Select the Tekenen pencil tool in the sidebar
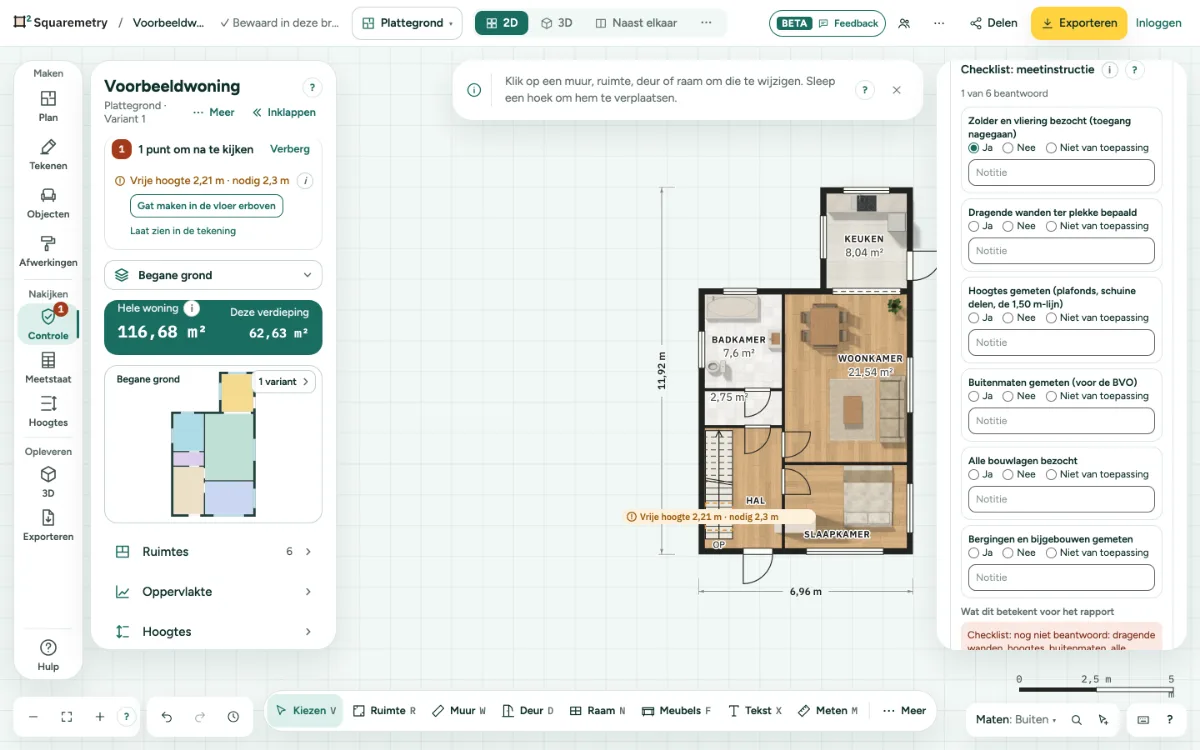1200x750 pixels. pos(48,154)
